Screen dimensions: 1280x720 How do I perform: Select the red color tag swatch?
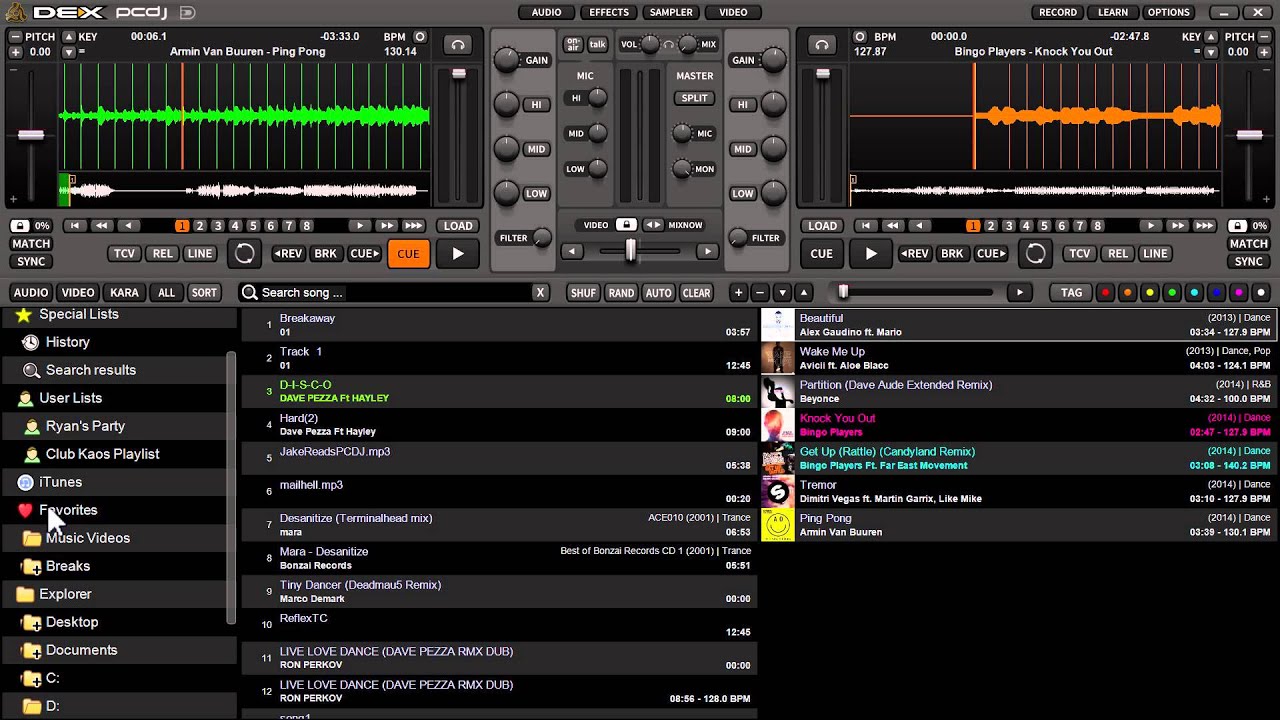(1105, 293)
